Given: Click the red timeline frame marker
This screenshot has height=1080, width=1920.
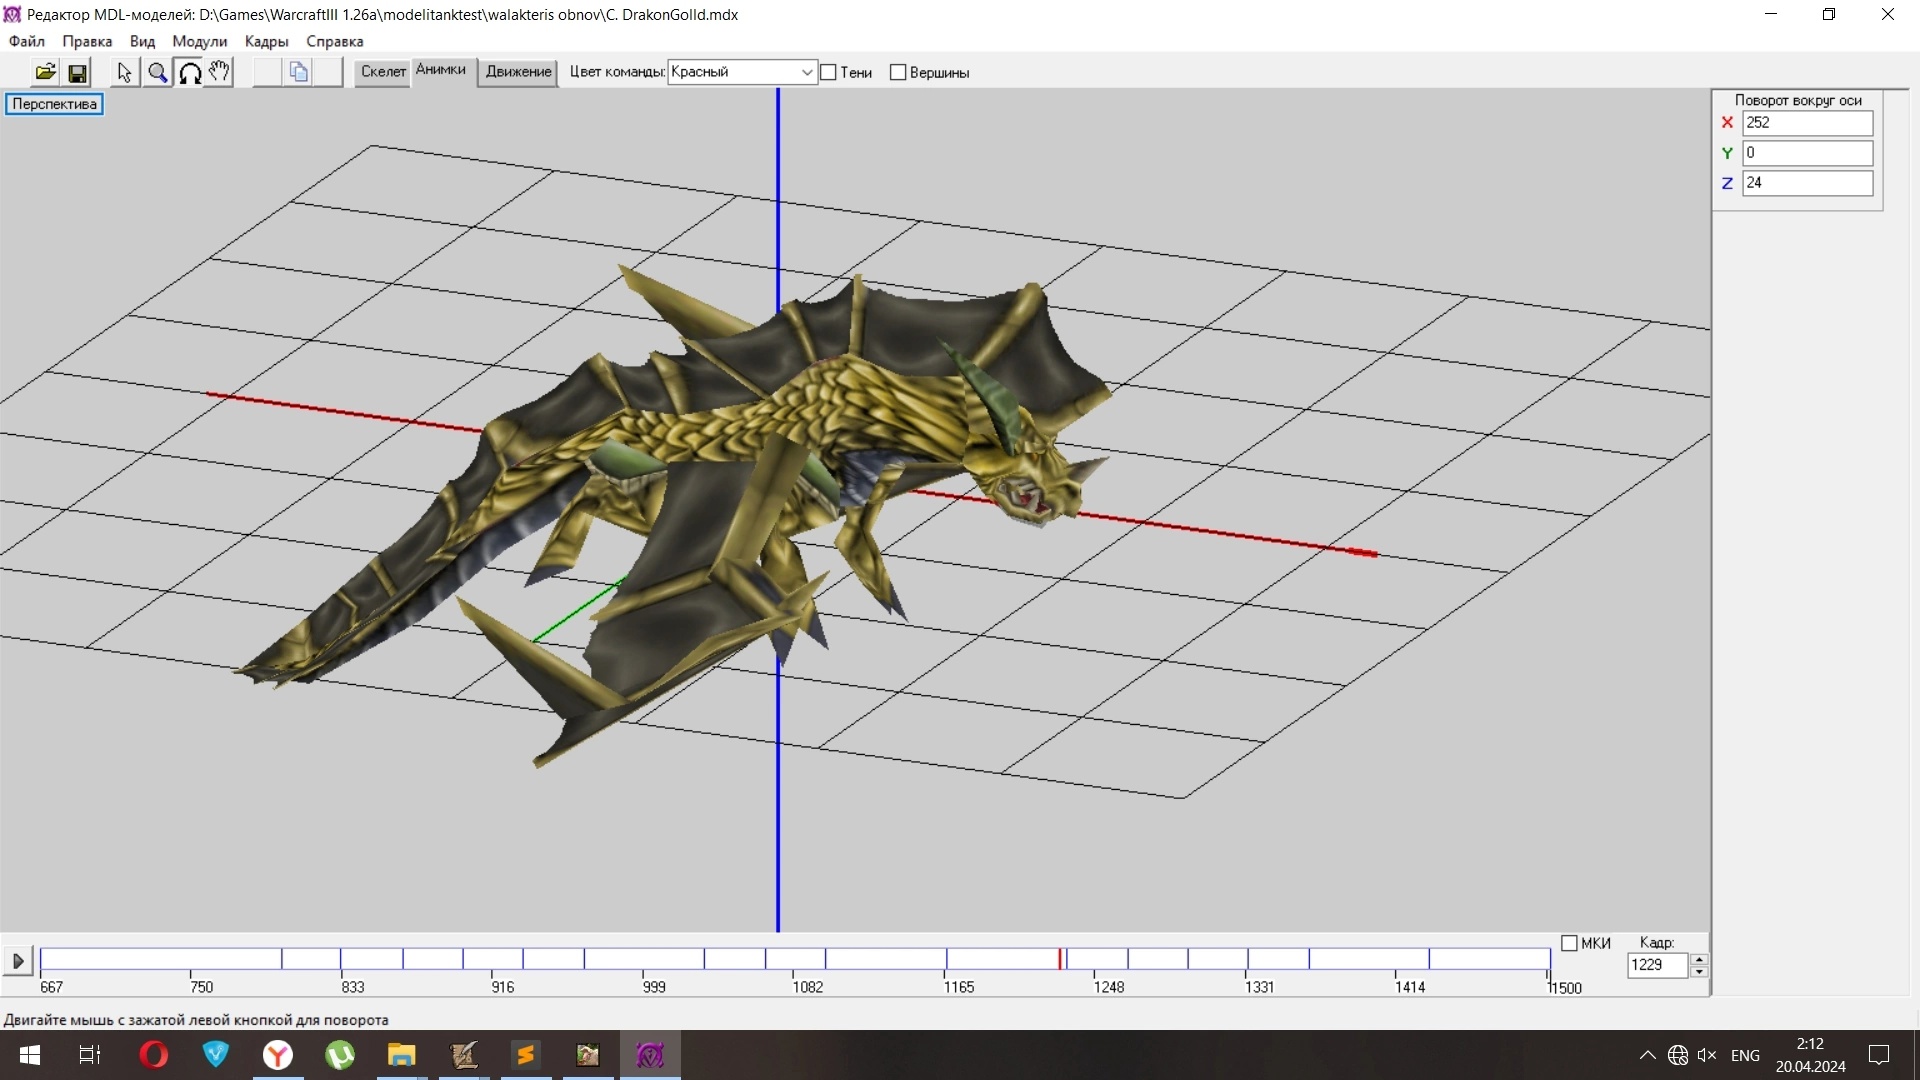Looking at the screenshot, I should tap(1060, 959).
